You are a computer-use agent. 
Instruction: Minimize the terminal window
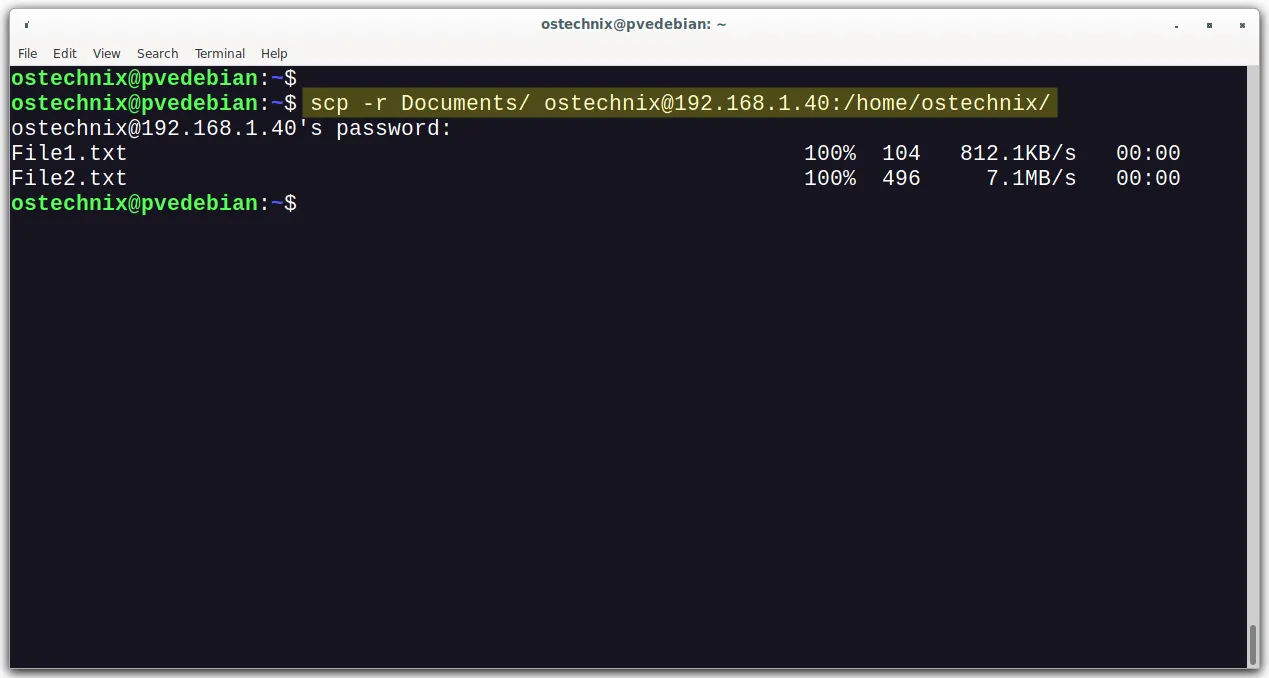coord(1176,25)
